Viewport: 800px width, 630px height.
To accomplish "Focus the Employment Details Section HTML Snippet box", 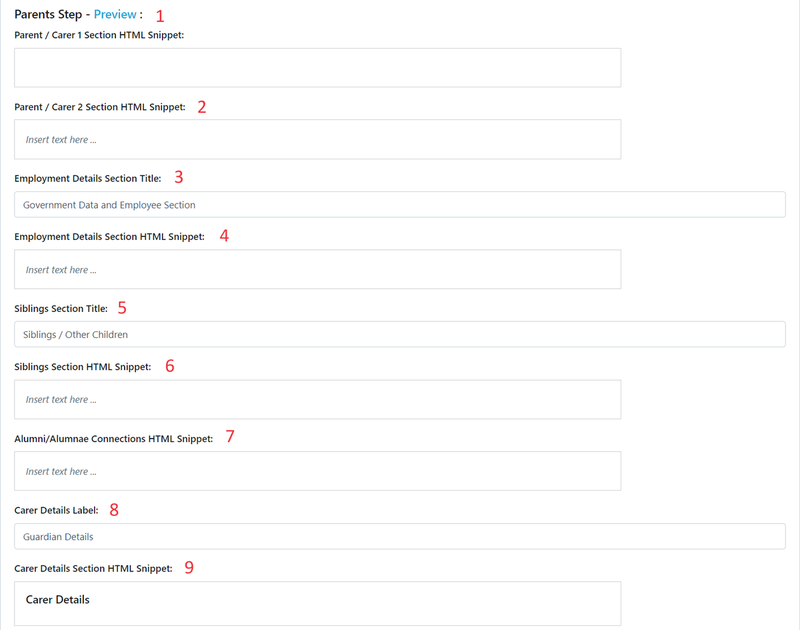I will [x=316, y=269].
